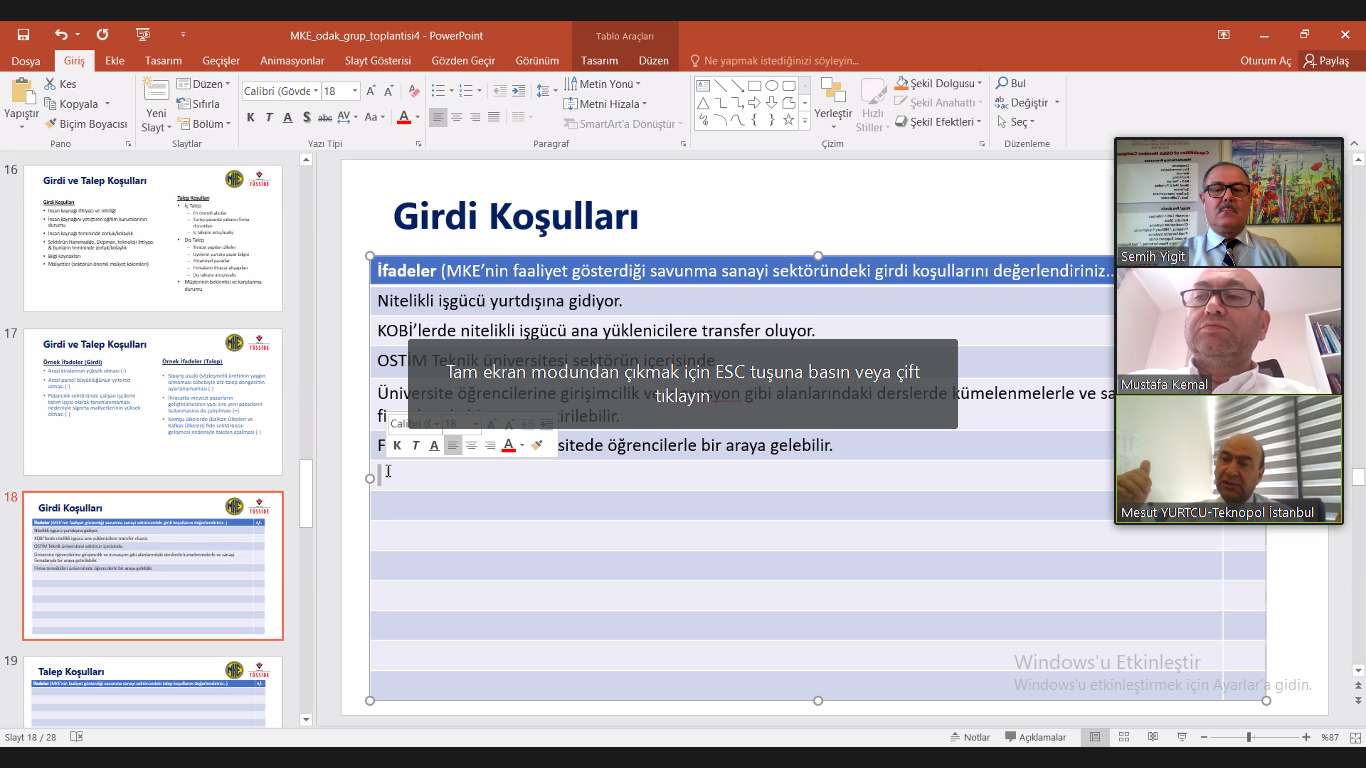Justify text in the ribbon Paragraf group
Screen dimensions: 1366x768
pyautogui.click(x=494, y=118)
